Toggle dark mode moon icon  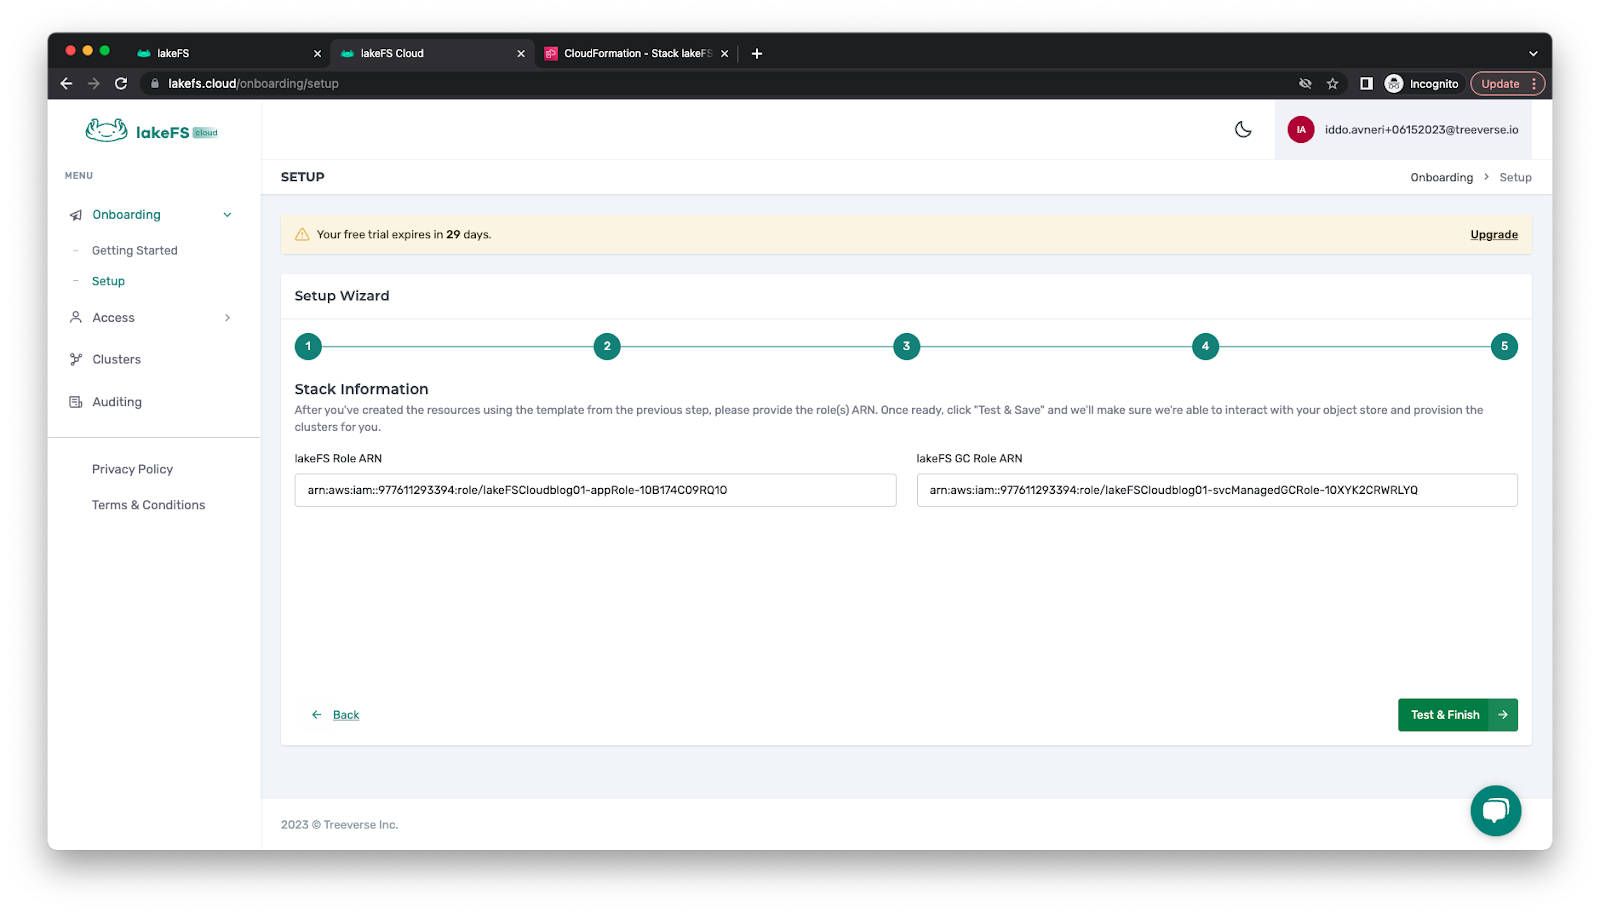[1243, 129]
